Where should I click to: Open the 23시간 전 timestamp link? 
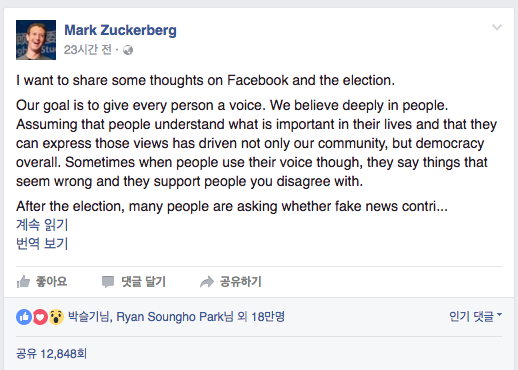click(88, 50)
